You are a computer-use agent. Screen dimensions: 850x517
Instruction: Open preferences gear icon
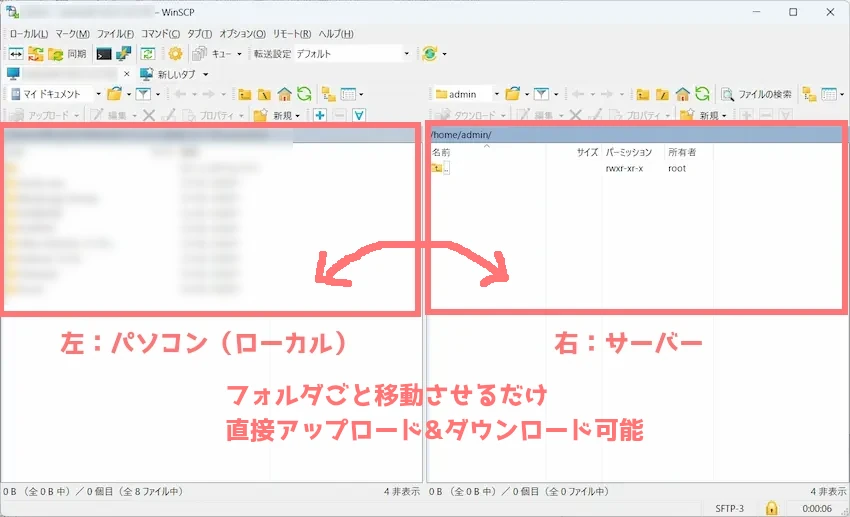coord(175,54)
